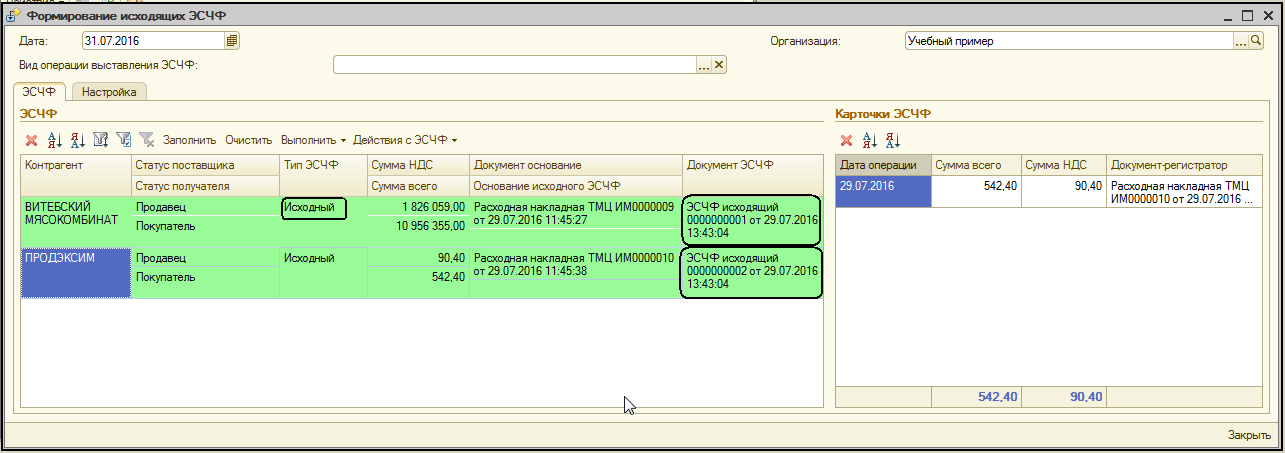Image resolution: width=1285 pixels, height=453 pixels.
Task: Delete row in Карточки ЭСЧФ panel
Action: pos(846,140)
